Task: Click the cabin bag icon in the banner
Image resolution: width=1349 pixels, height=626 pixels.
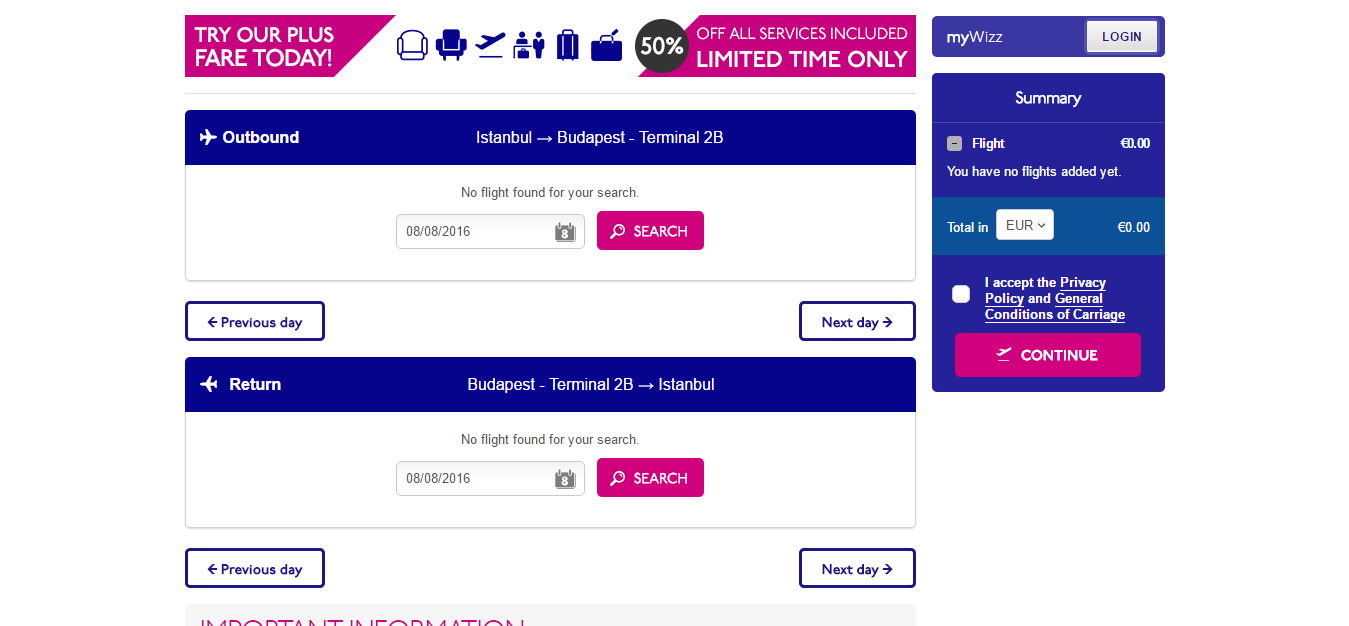Action: click(x=605, y=44)
